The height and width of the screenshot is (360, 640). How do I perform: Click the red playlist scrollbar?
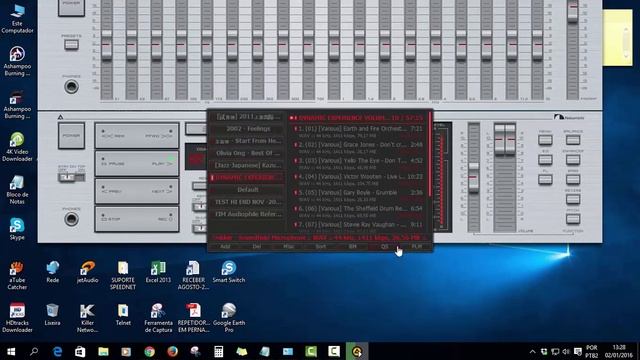click(429, 153)
